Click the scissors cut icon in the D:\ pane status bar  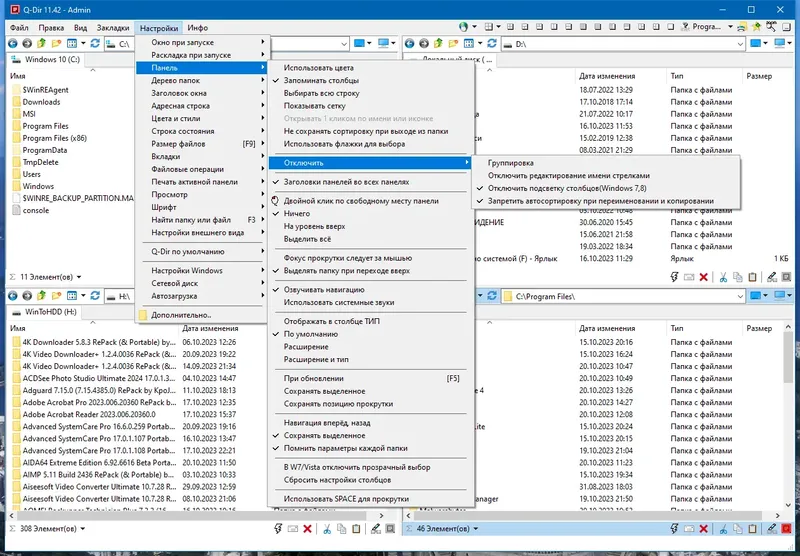(x=723, y=277)
